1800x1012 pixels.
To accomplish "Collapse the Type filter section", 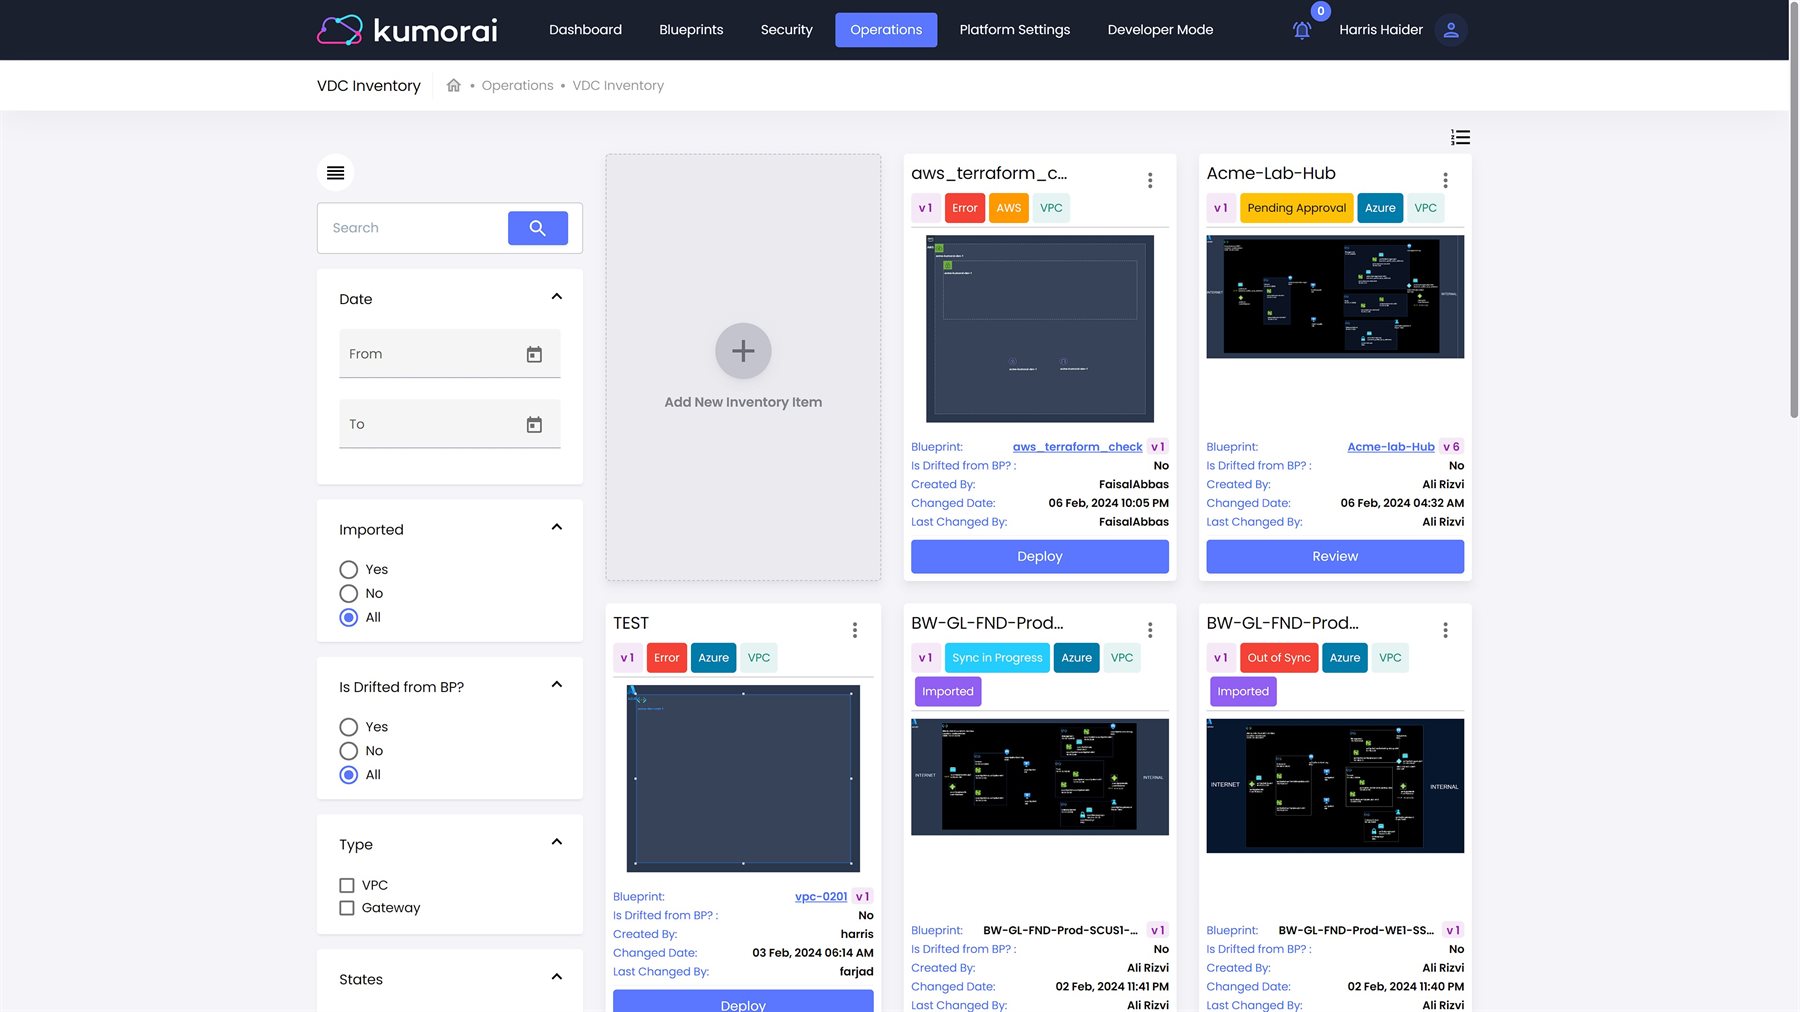I will coord(557,842).
